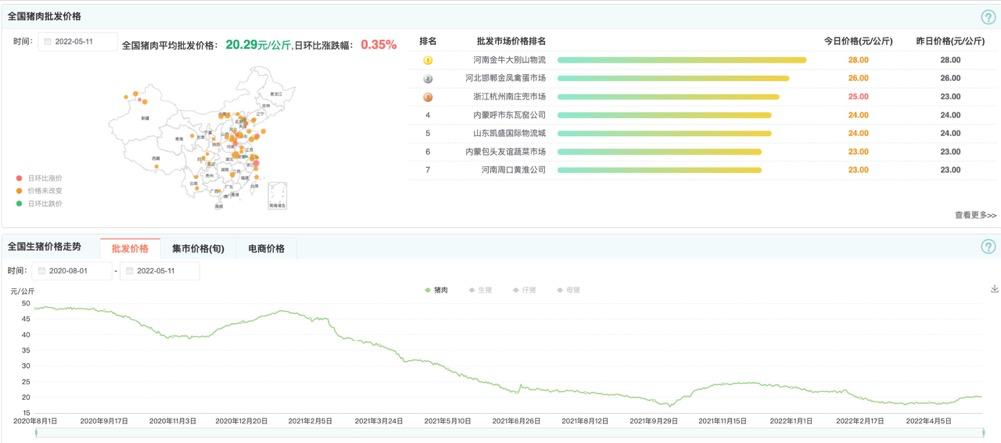Image resolution: width=1001 pixels, height=443 pixels.
Task: Select market 河南周口黄淮公司
Action: pos(513,170)
